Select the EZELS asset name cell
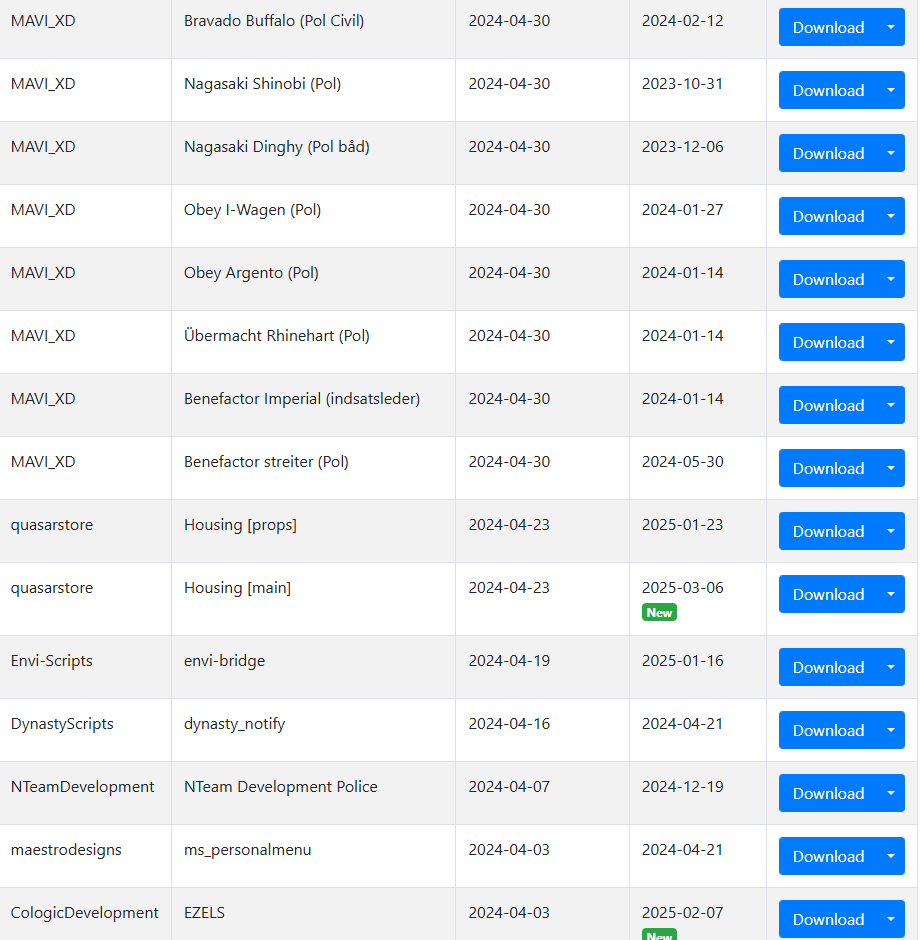 pyautogui.click(x=313, y=913)
